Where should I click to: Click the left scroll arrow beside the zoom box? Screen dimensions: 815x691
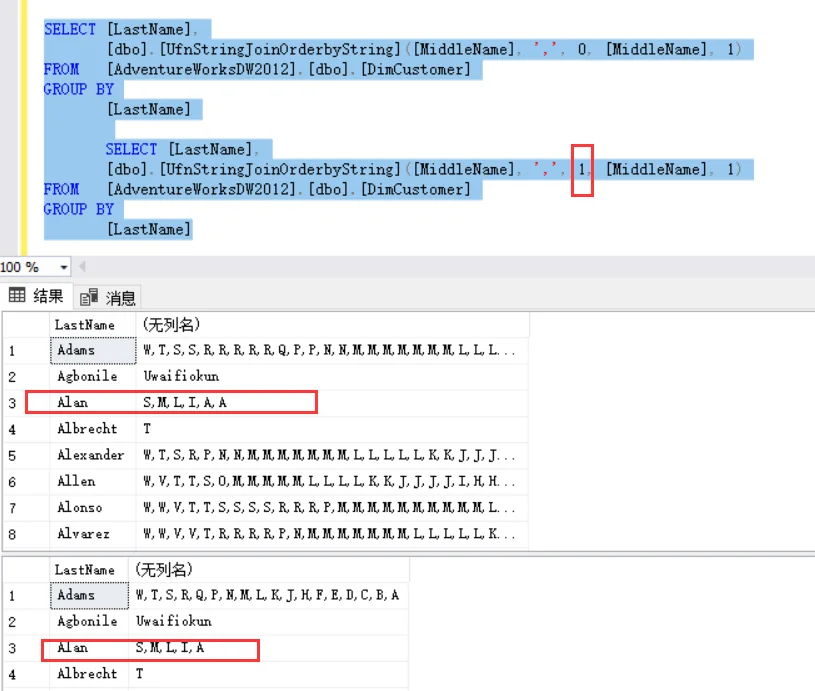[x=82, y=267]
